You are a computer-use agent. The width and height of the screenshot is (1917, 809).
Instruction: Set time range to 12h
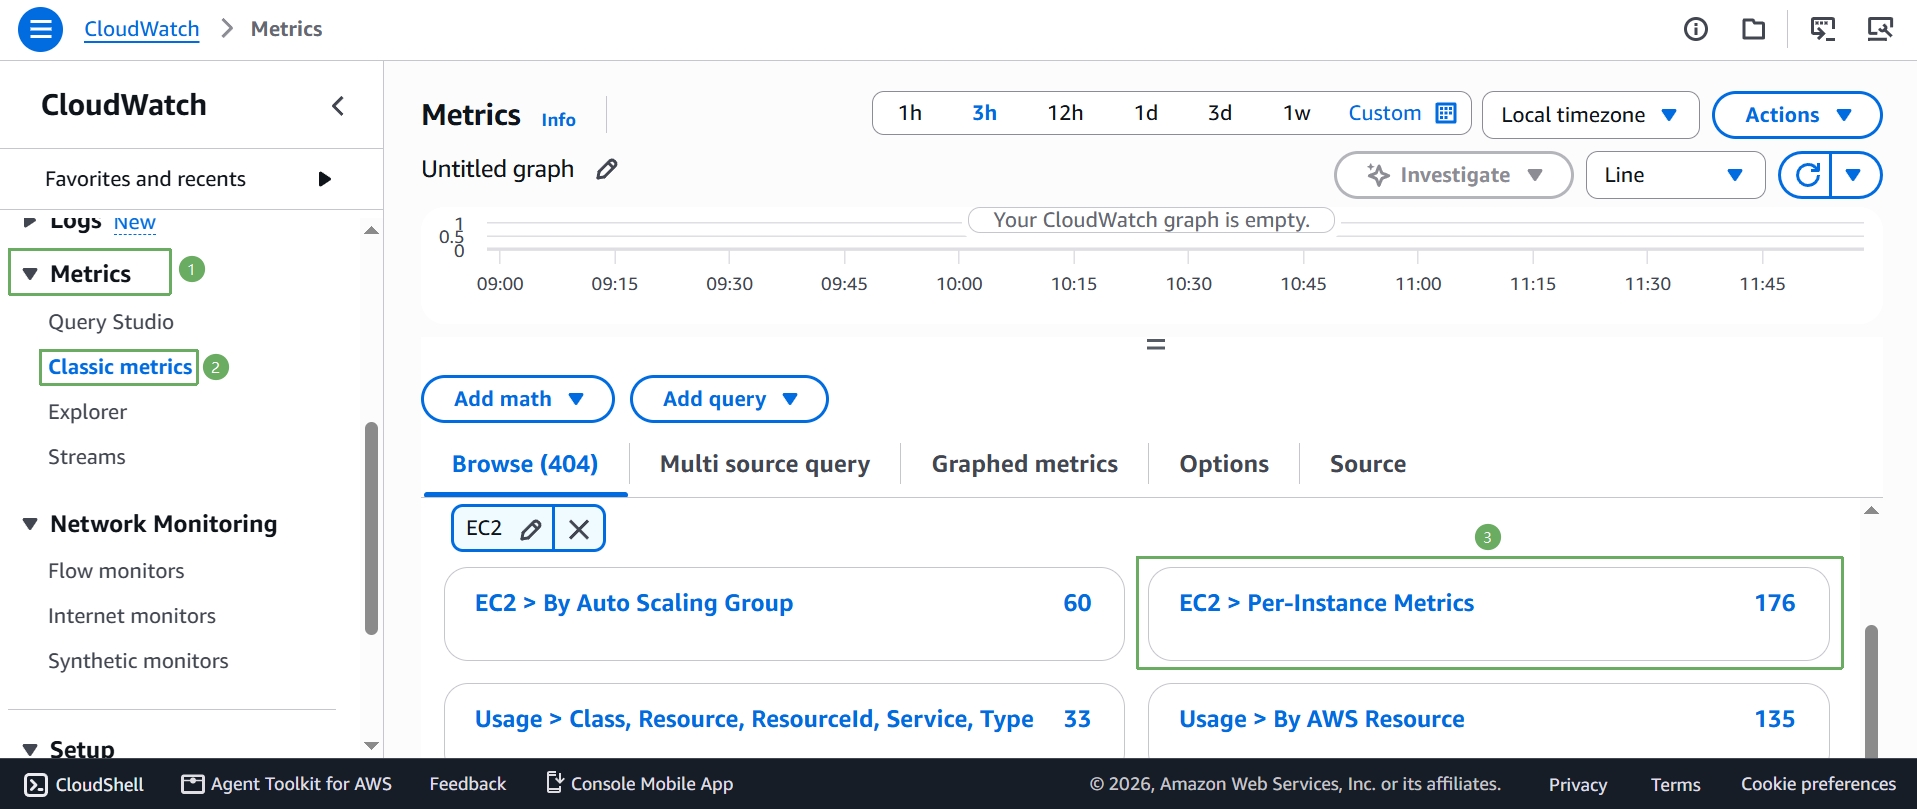click(x=1065, y=113)
